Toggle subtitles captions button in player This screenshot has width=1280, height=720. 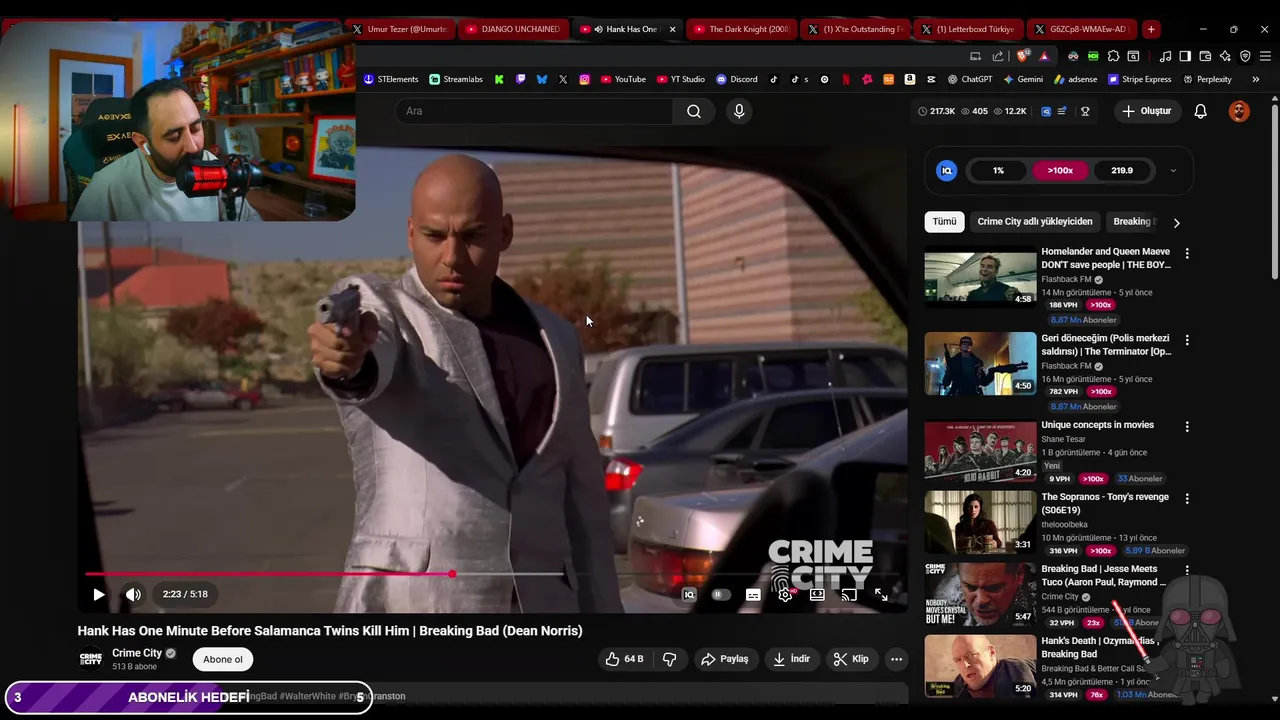click(753, 594)
